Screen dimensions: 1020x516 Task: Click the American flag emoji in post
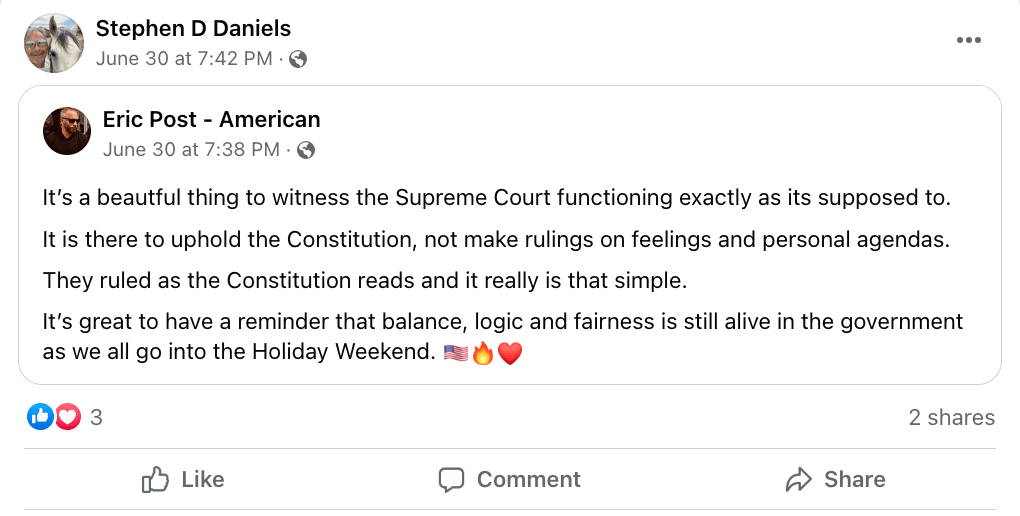point(455,353)
